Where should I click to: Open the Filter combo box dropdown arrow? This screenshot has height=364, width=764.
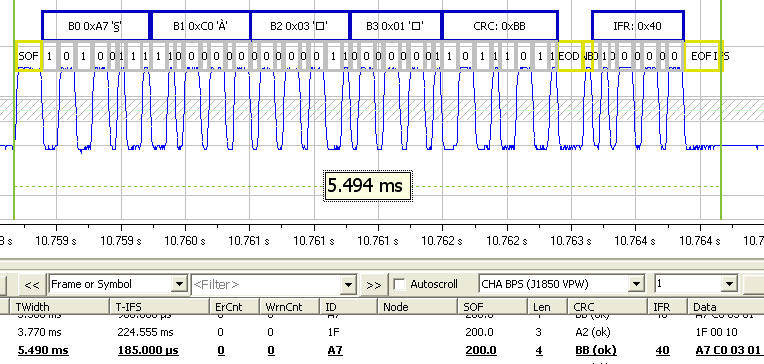(348, 285)
